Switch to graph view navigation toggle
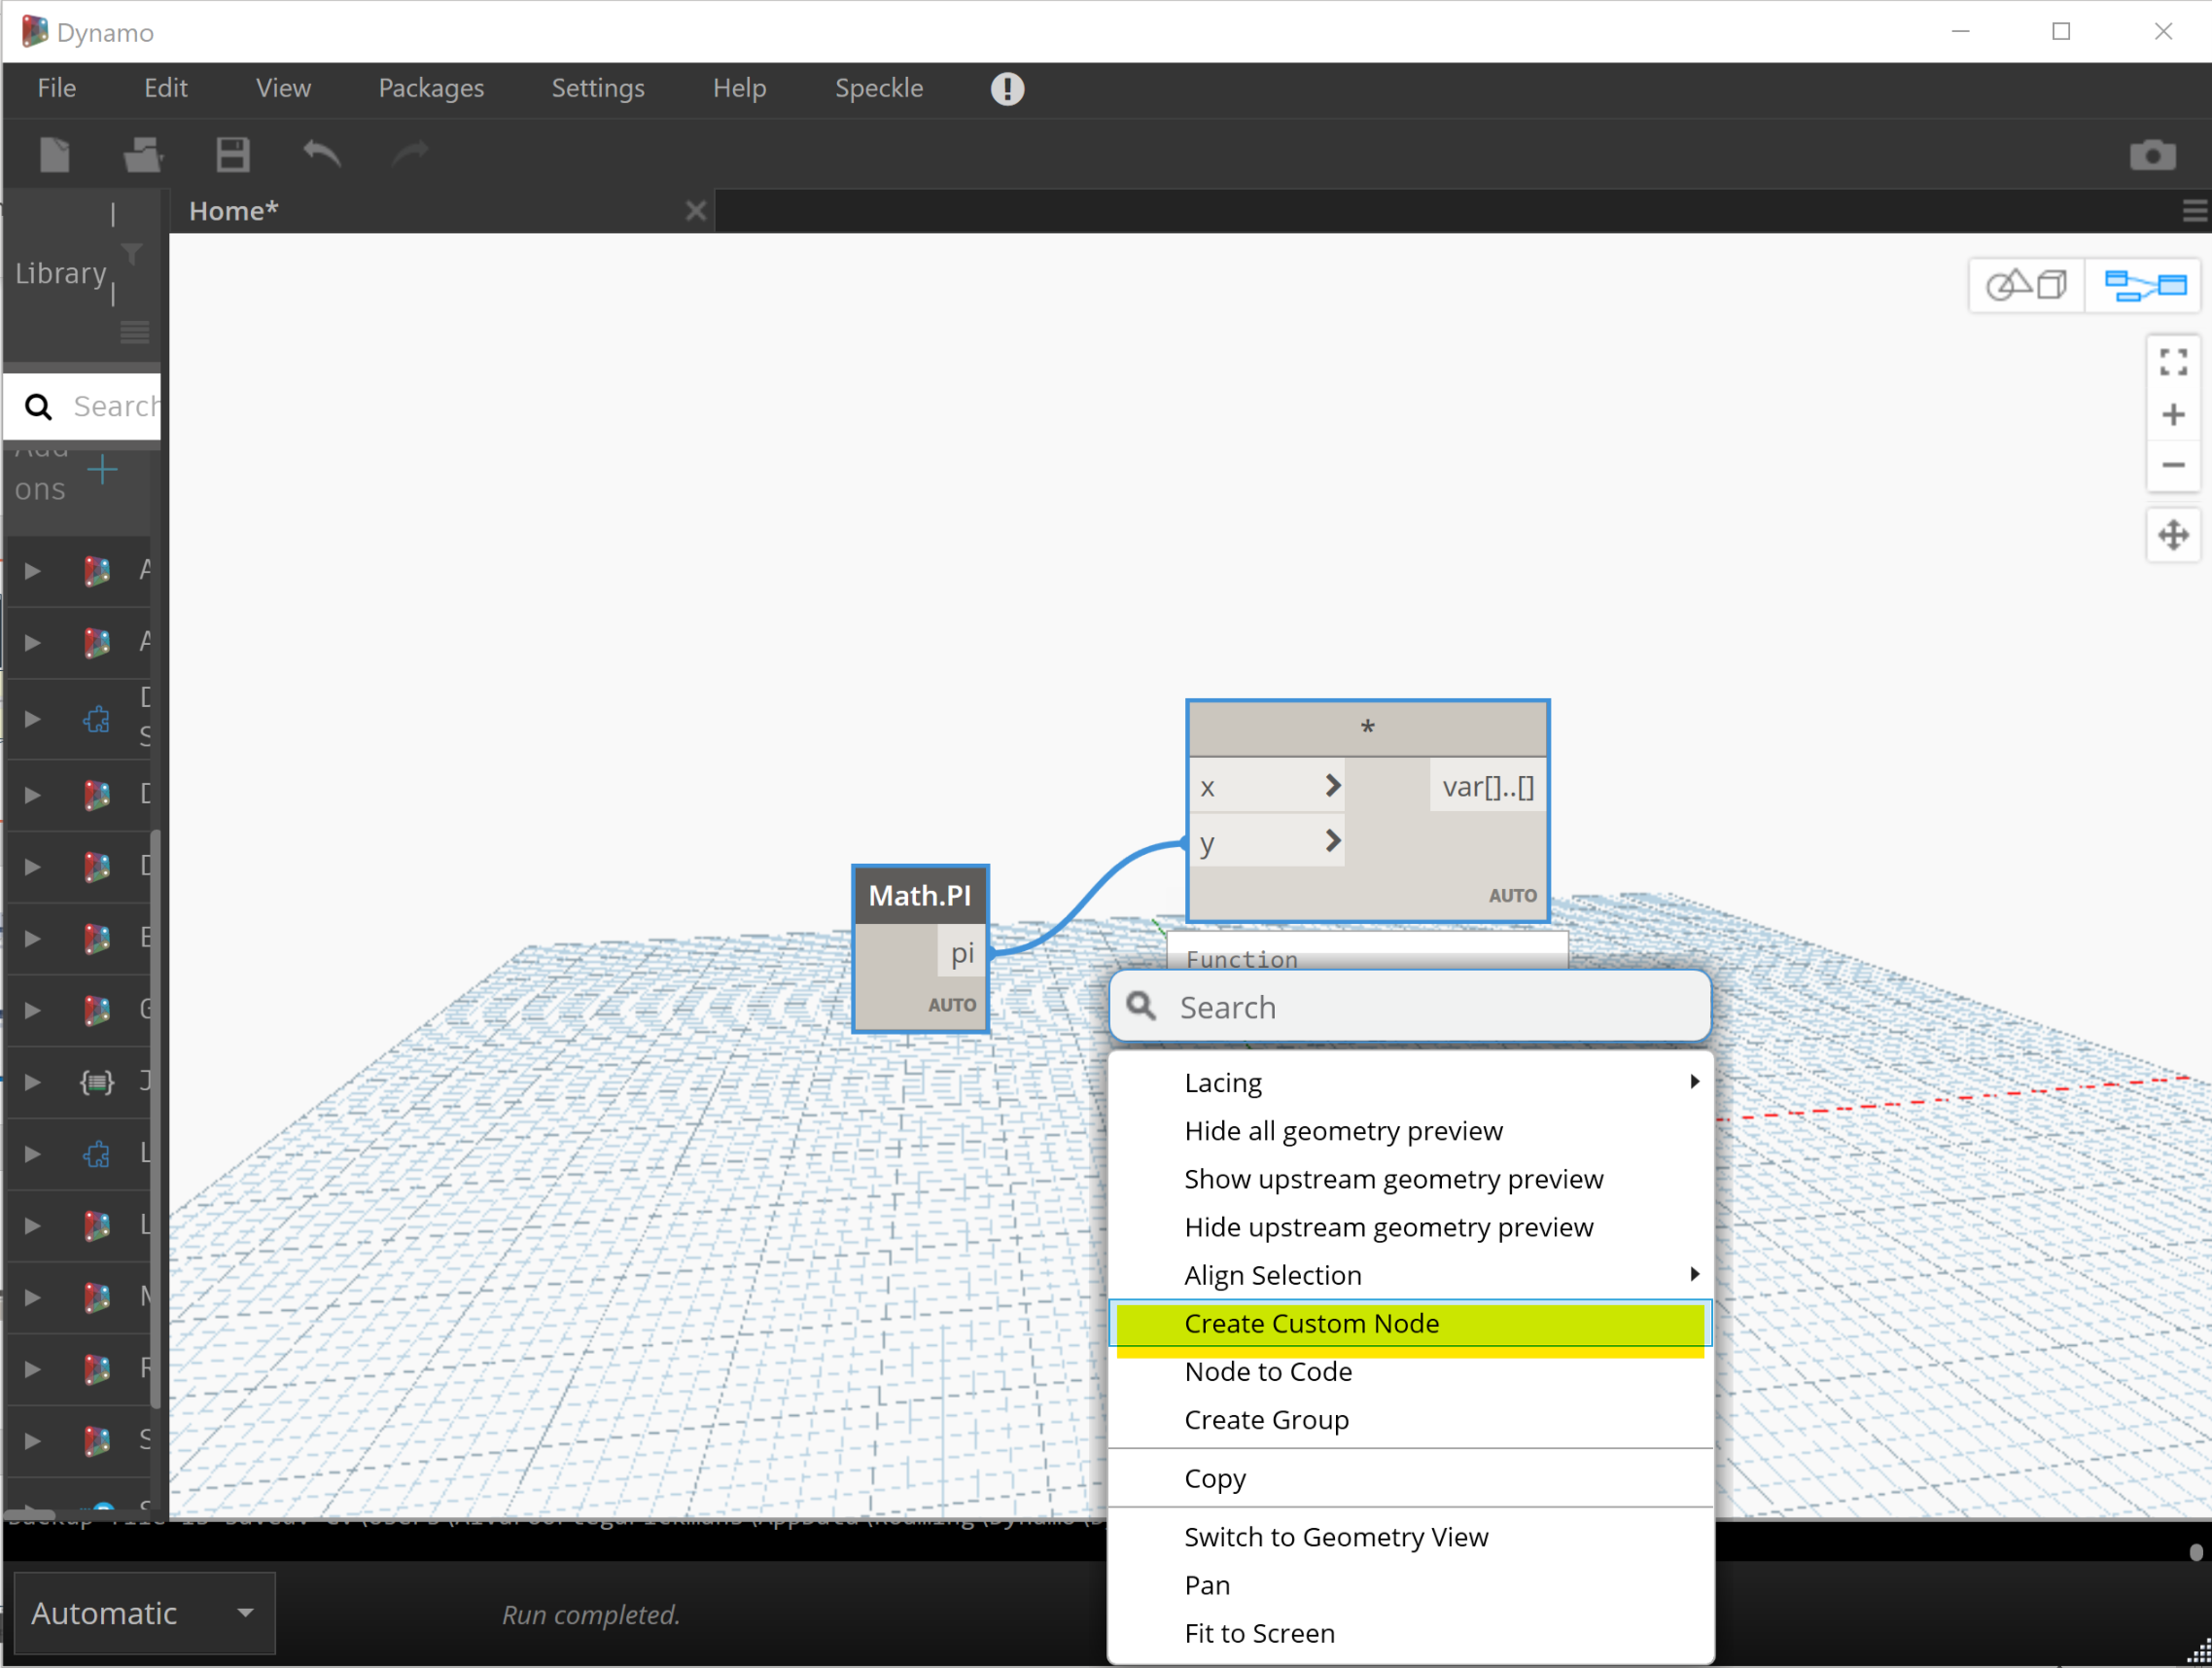The width and height of the screenshot is (2212, 1668). coord(2145,285)
